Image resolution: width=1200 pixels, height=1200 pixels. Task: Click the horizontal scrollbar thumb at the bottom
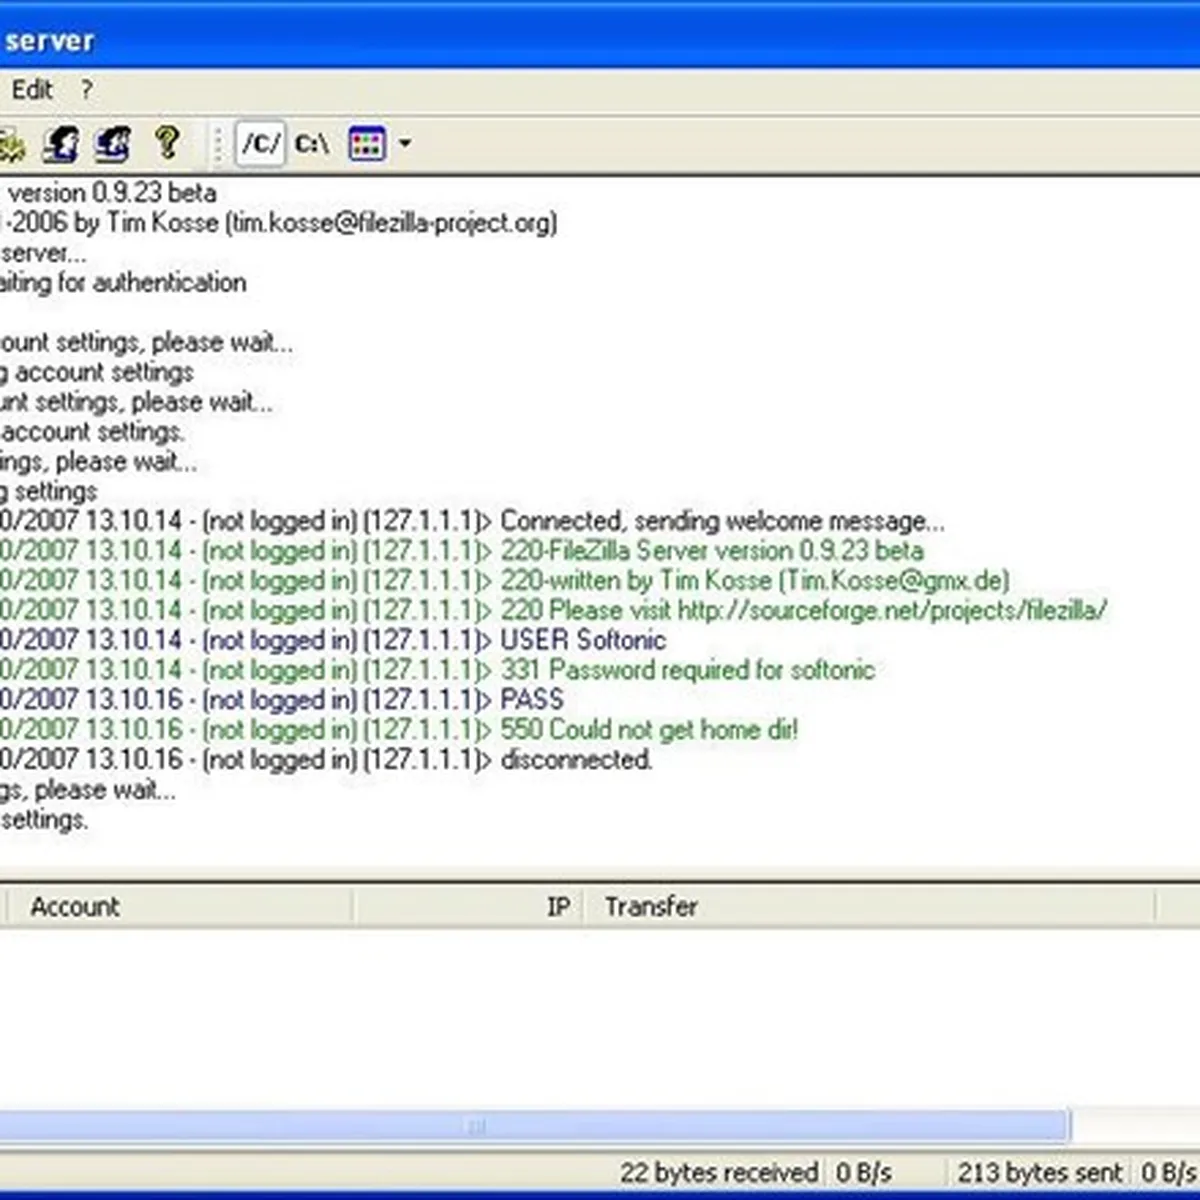click(534, 1126)
